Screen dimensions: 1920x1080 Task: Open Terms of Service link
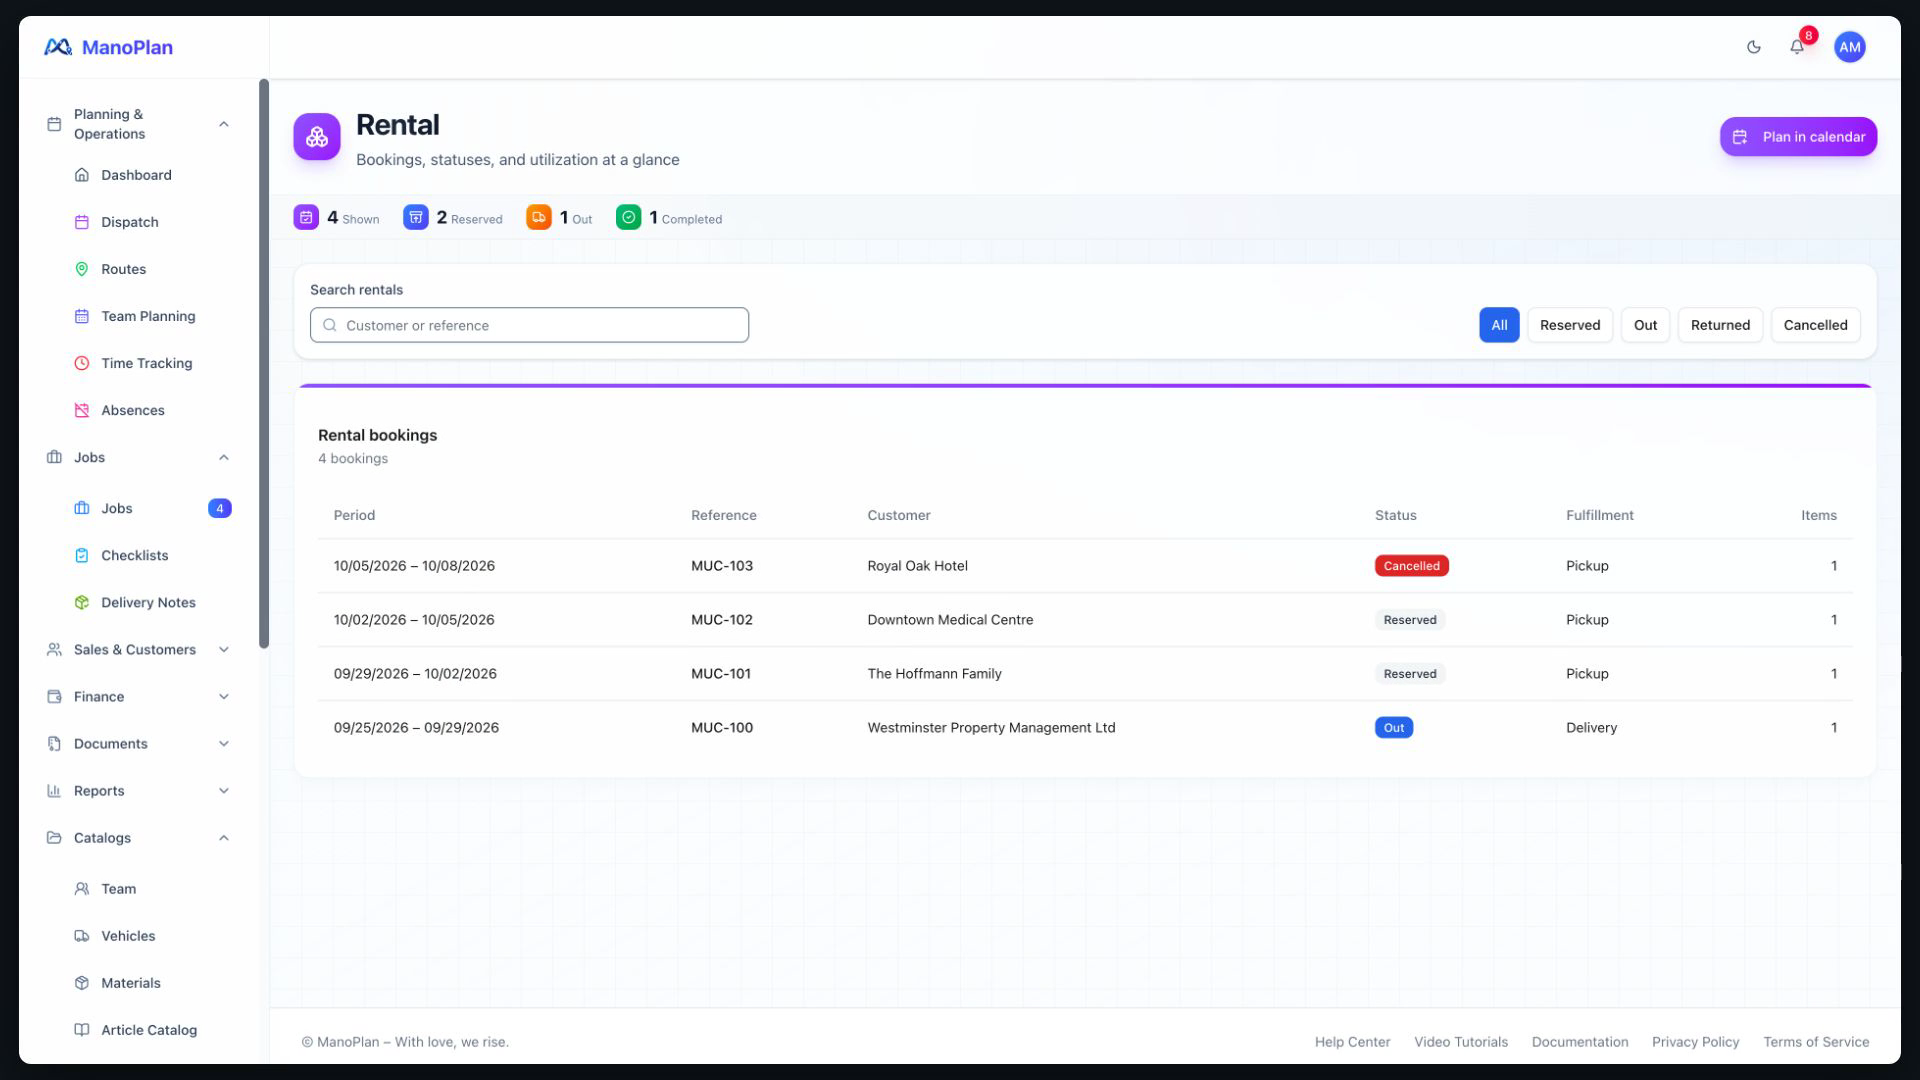click(1816, 1042)
